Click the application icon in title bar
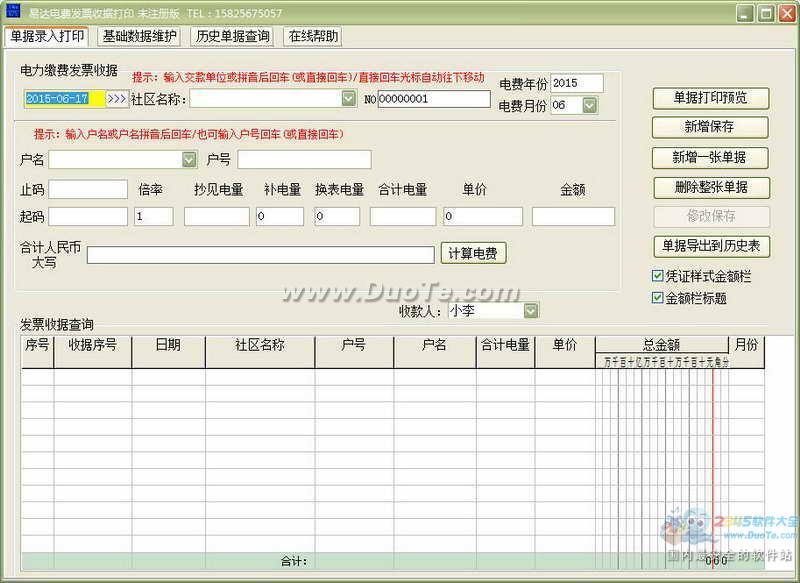The height and width of the screenshot is (583, 800). pos(12,11)
